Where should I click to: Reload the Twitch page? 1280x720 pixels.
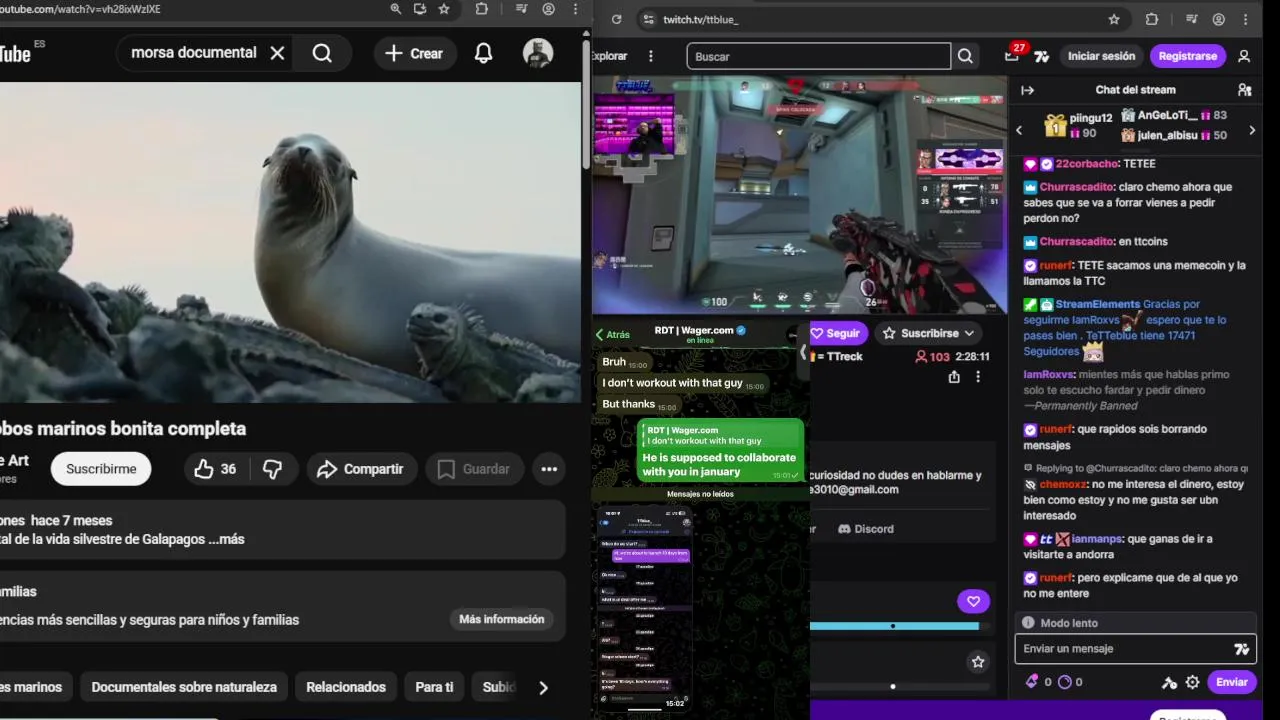(x=616, y=19)
